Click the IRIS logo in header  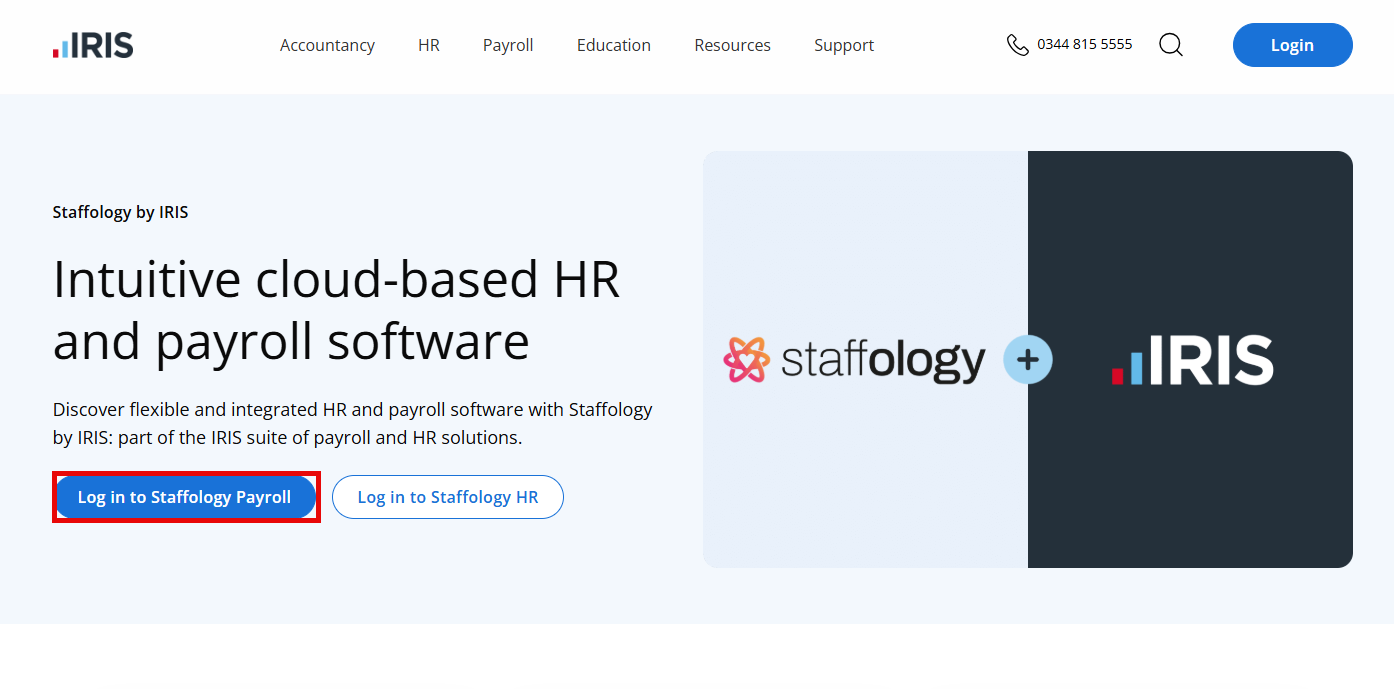coord(93,45)
